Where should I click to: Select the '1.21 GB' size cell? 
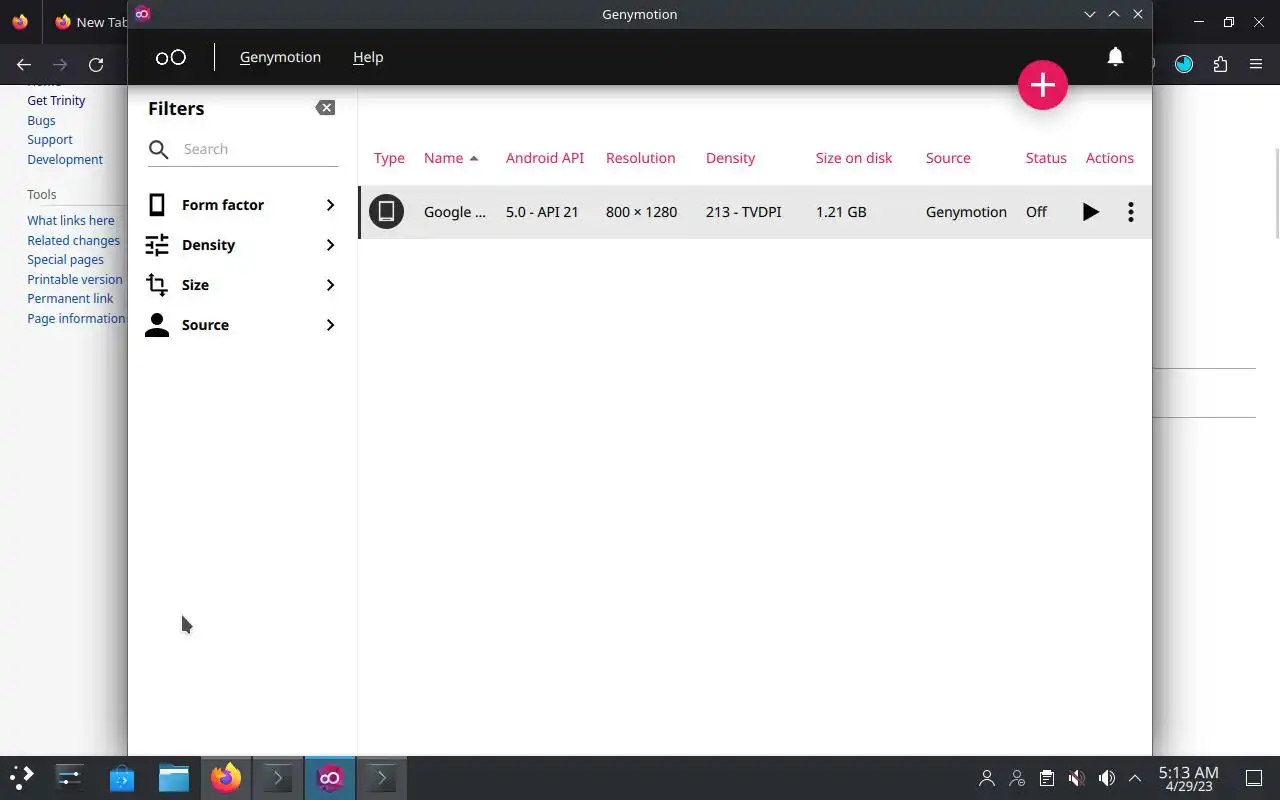(x=841, y=212)
